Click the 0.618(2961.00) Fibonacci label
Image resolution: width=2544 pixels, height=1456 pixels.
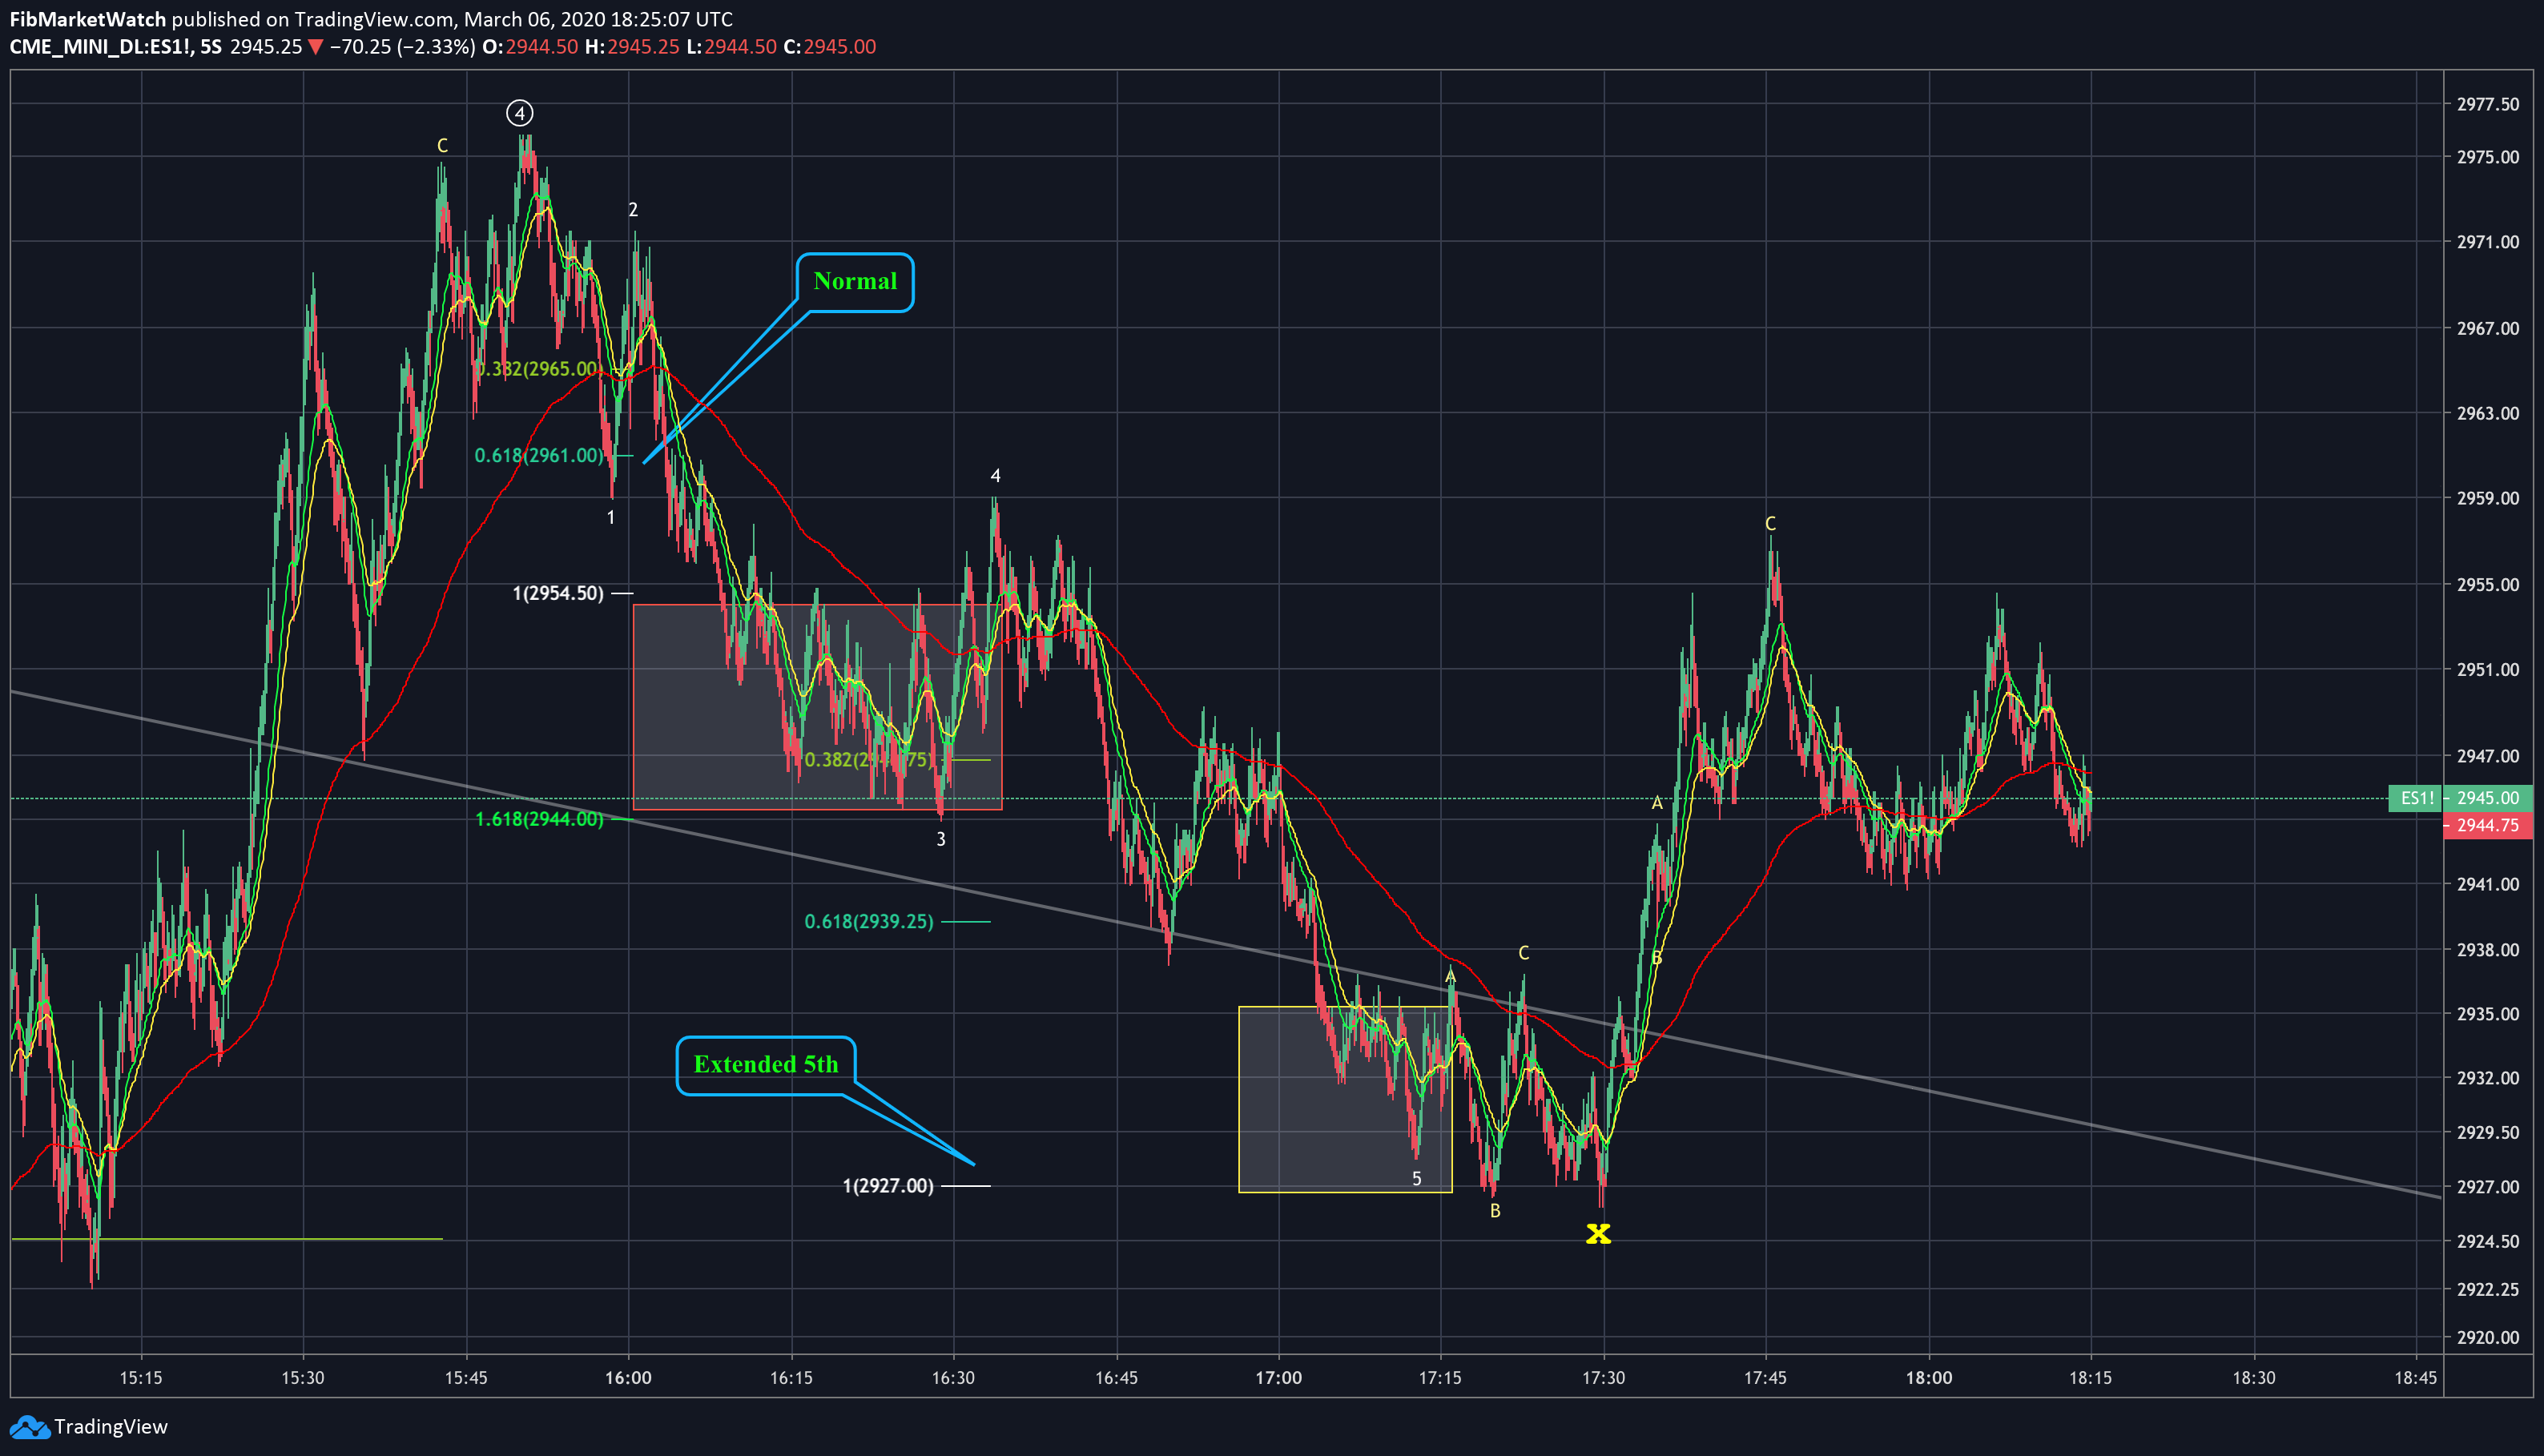539,456
